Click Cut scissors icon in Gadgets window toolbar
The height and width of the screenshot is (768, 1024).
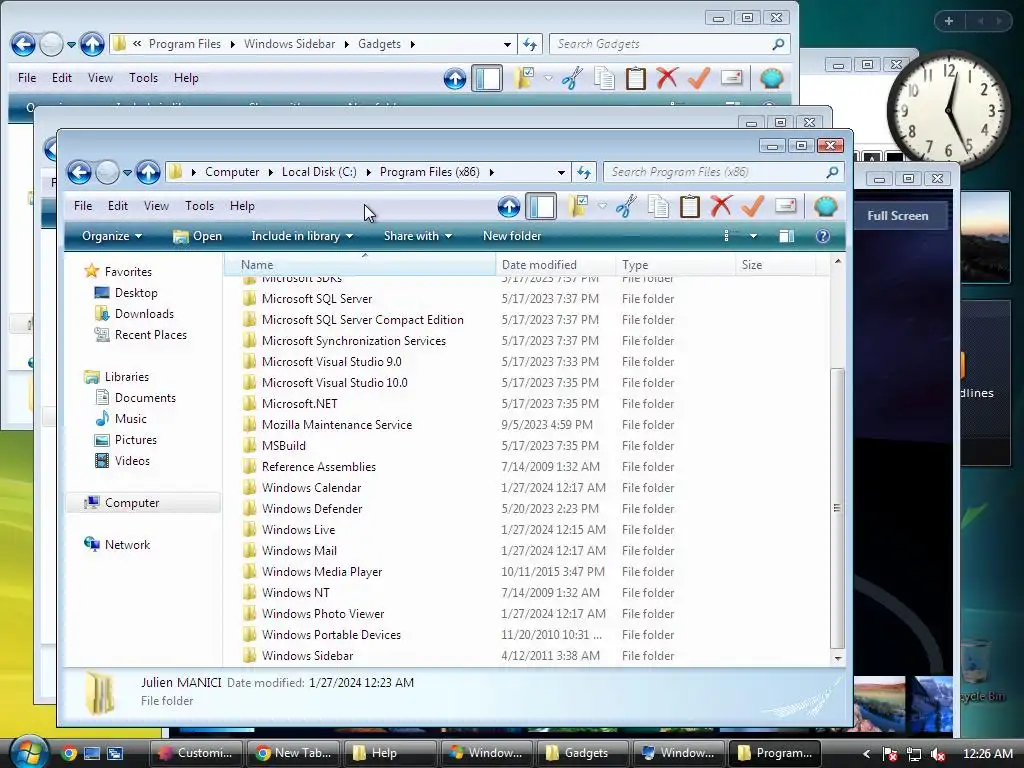(x=572, y=78)
